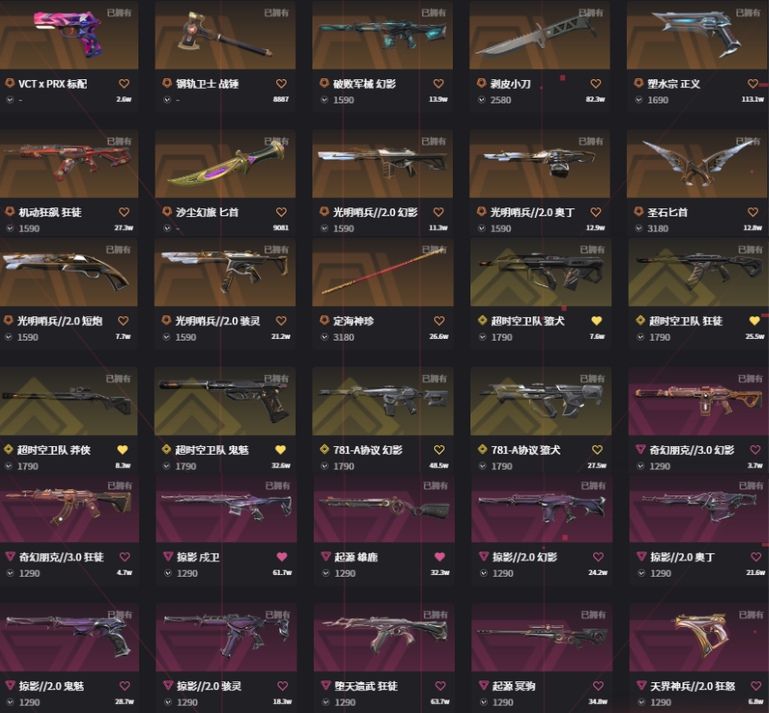This screenshot has height=713, width=769.
Task: Click the yellow diamond icon beside 781-A协议 幻影
Action: point(324,449)
